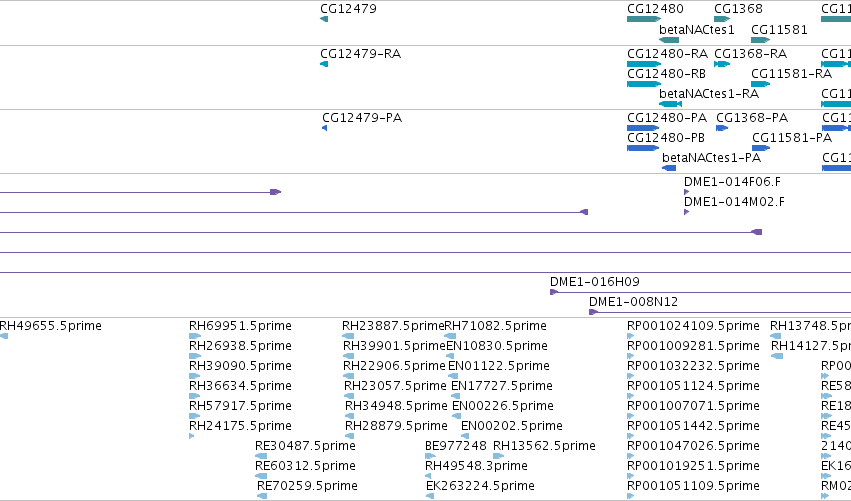Select RE70259.5prime label

pos(307,486)
